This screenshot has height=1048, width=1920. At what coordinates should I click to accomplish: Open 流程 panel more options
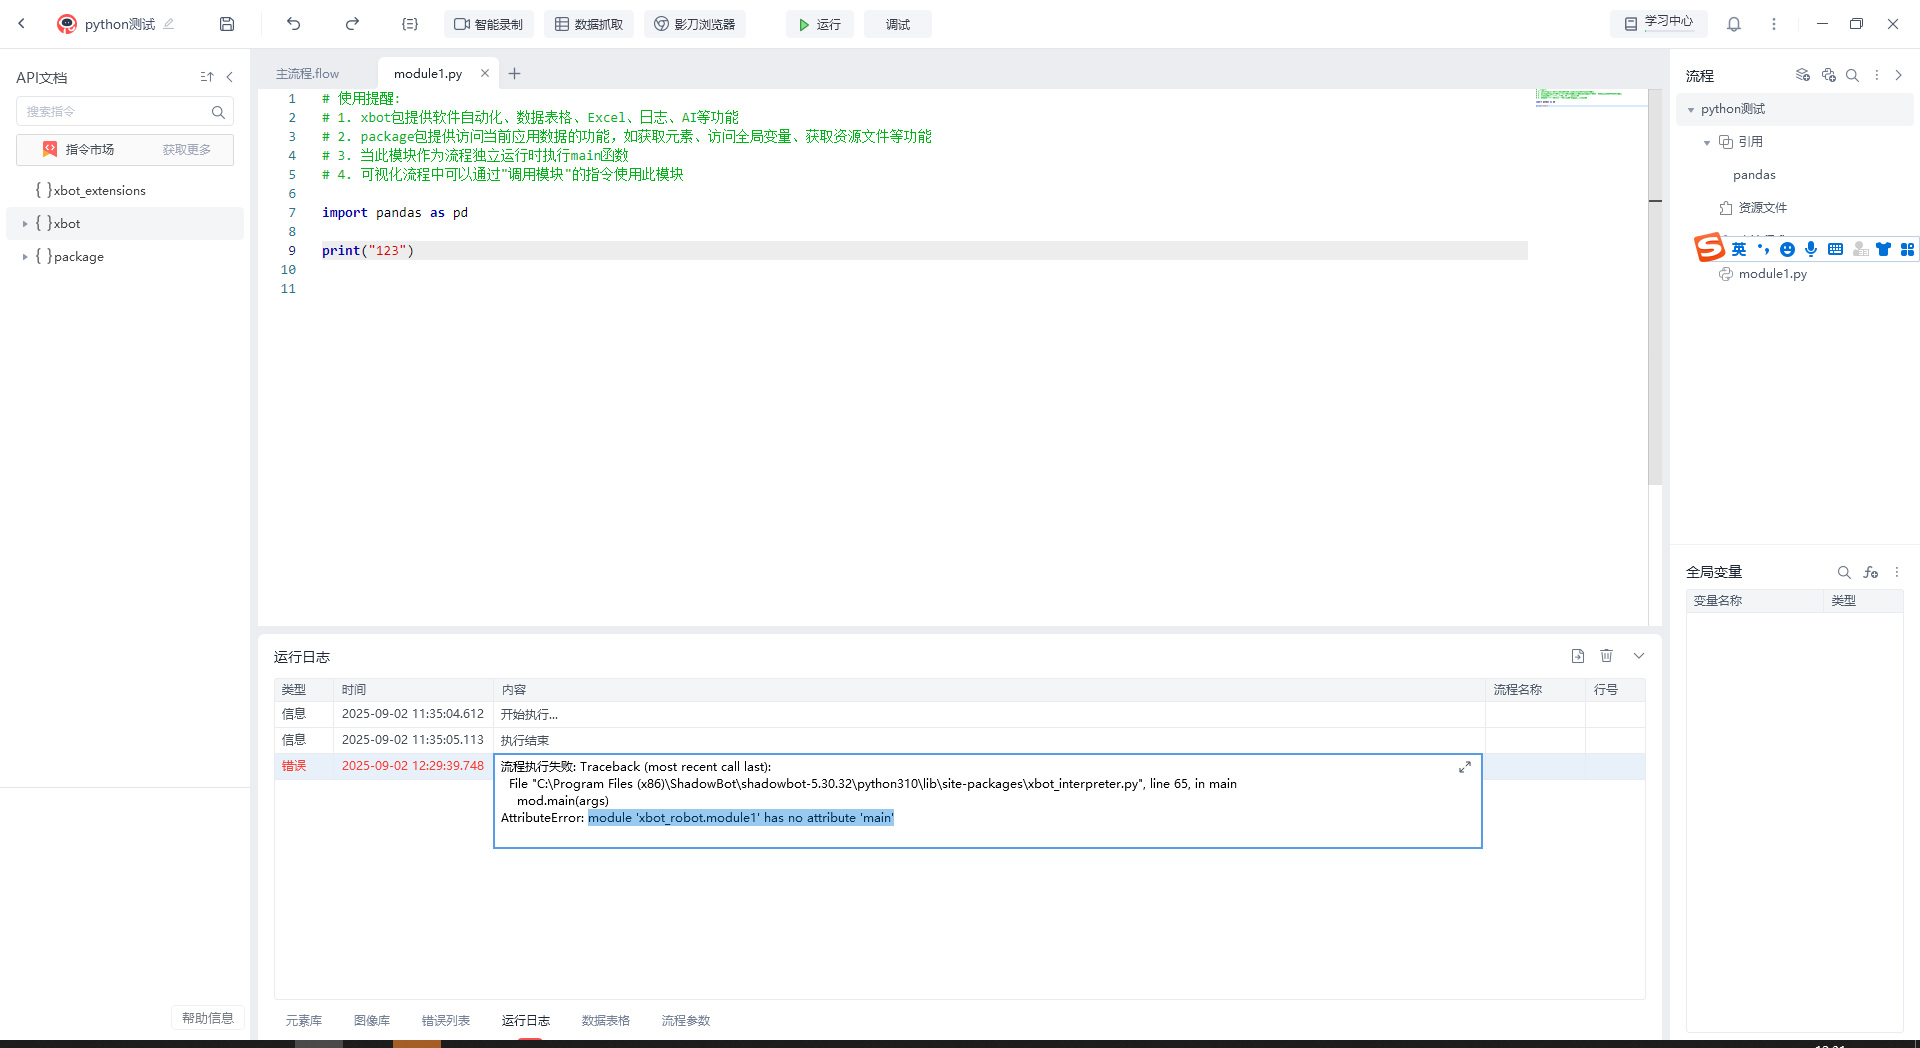[x=1876, y=75]
